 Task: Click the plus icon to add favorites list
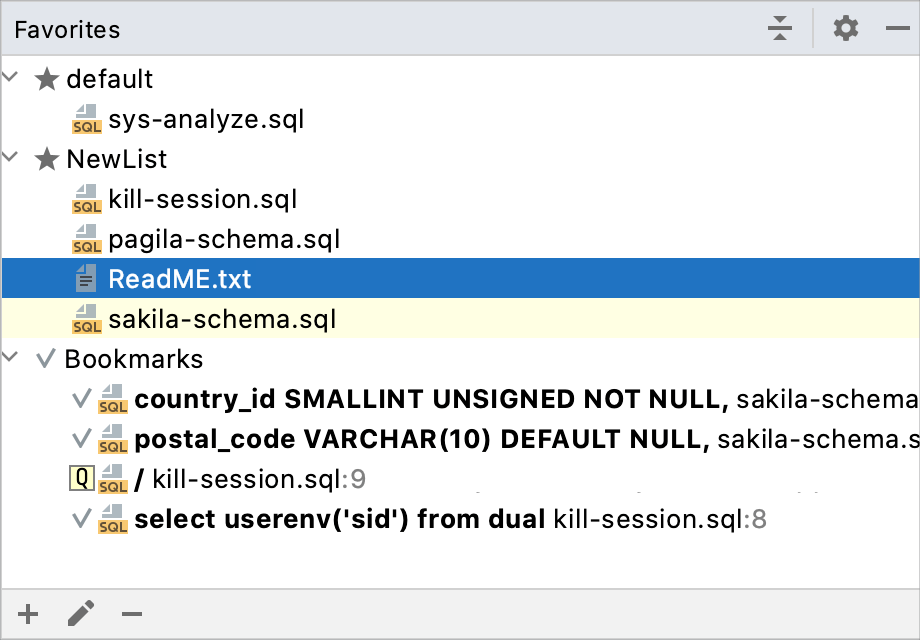click(29, 614)
